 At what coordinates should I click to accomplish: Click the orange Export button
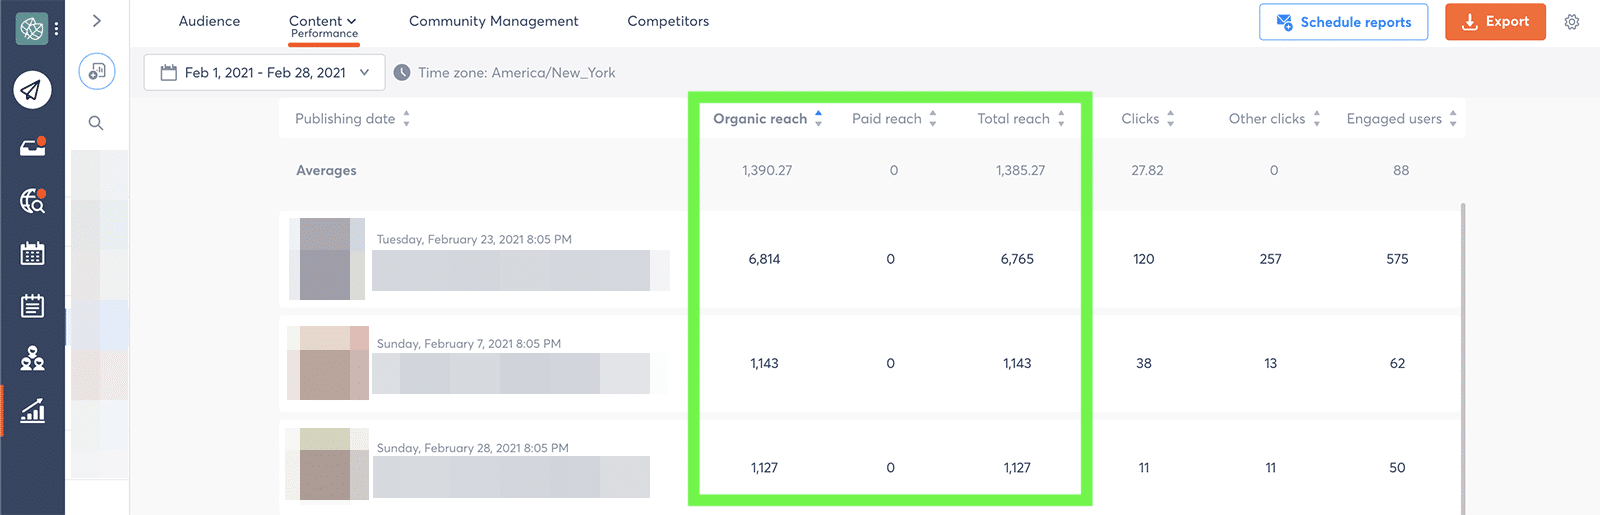(1495, 22)
